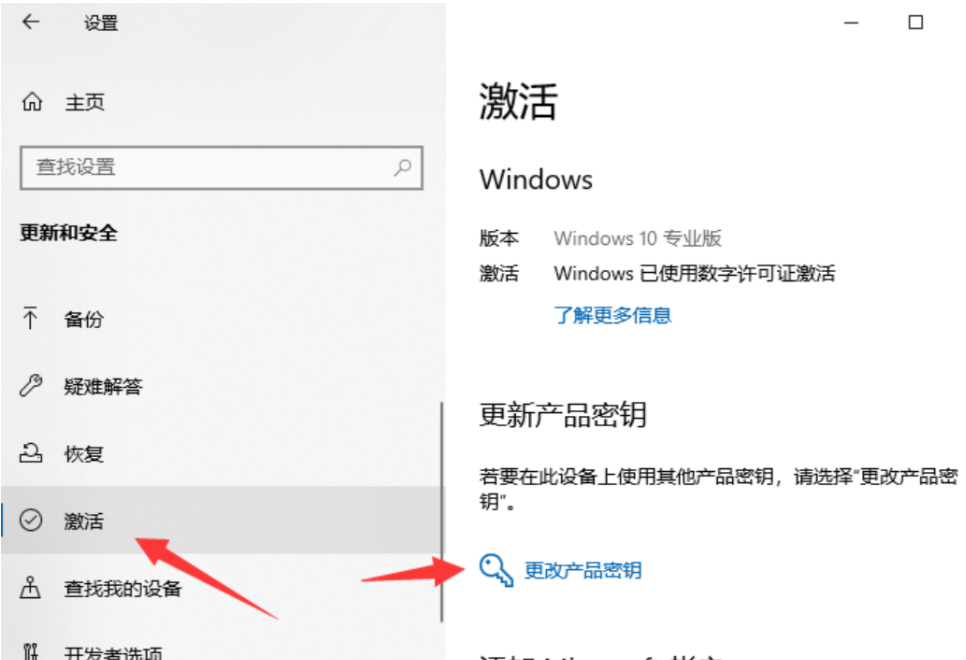Open the 了解更多信息 link
Image resolution: width=966 pixels, height=660 pixels.
tap(612, 315)
